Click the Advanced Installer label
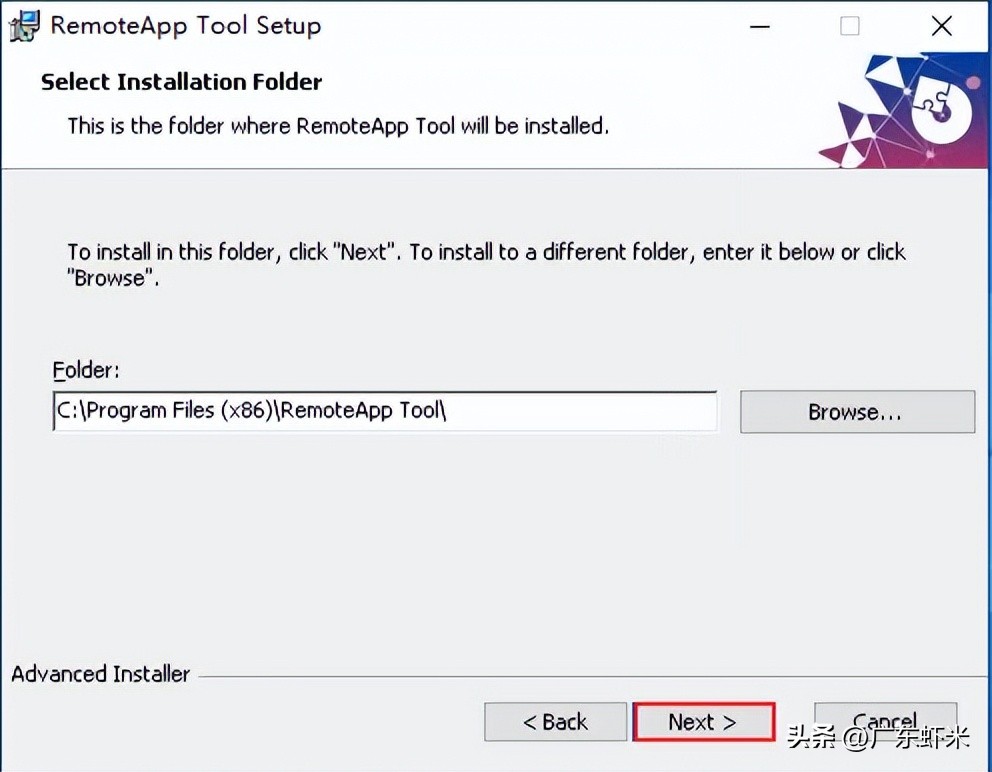The width and height of the screenshot is (992, 772). (101, 674)
